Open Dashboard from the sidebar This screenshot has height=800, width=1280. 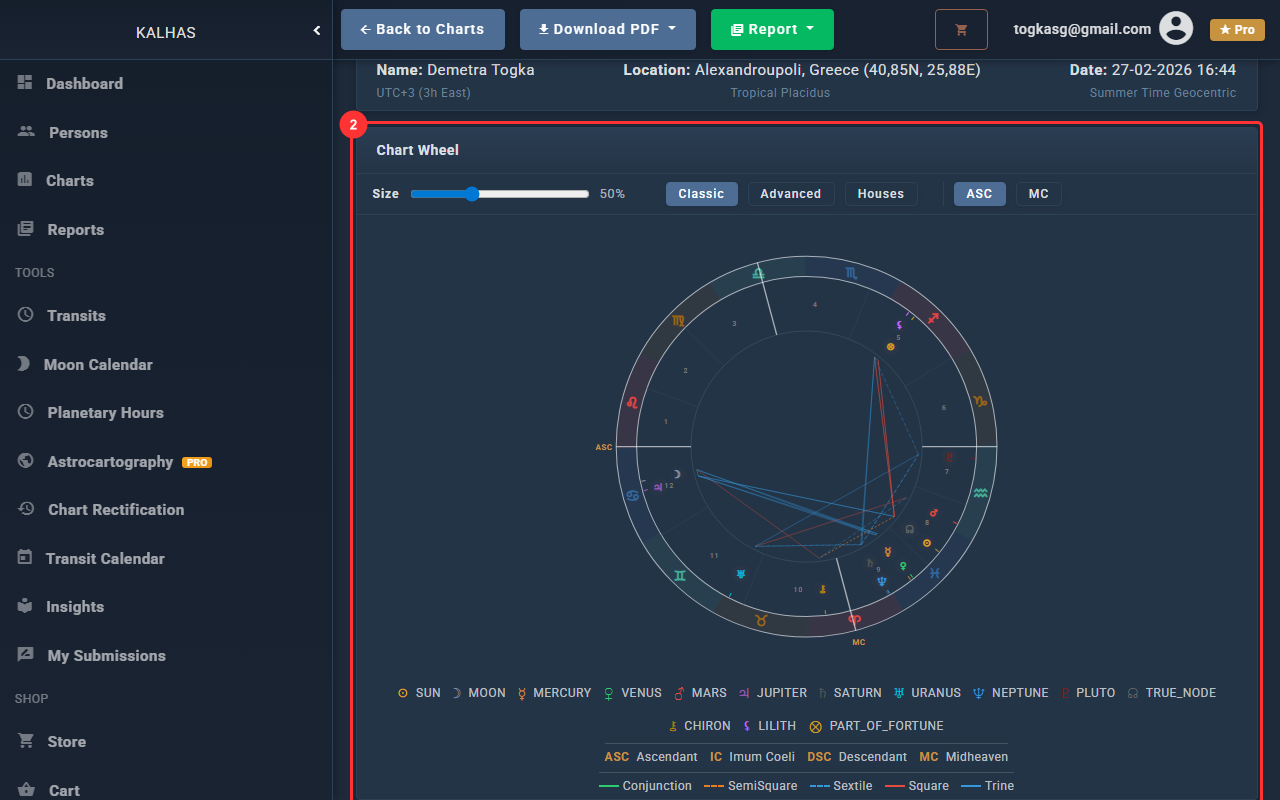[x=84, y=84]
